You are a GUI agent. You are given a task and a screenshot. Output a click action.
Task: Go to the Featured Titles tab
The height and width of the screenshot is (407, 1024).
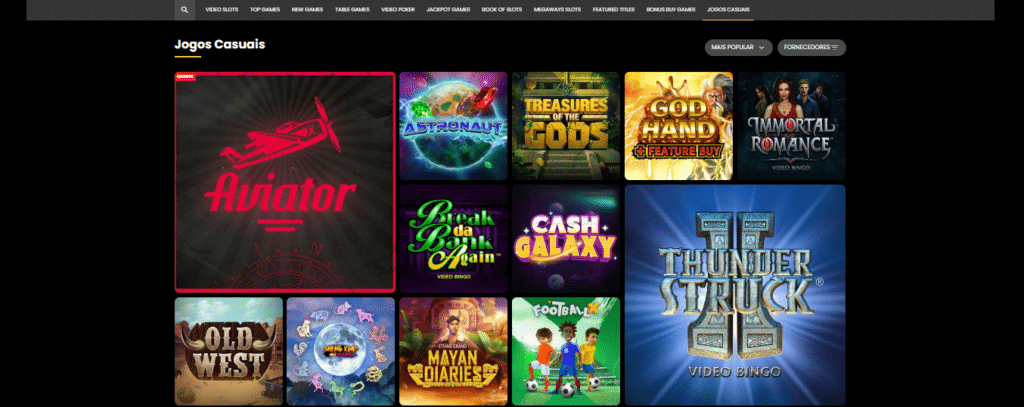[614, 10]
